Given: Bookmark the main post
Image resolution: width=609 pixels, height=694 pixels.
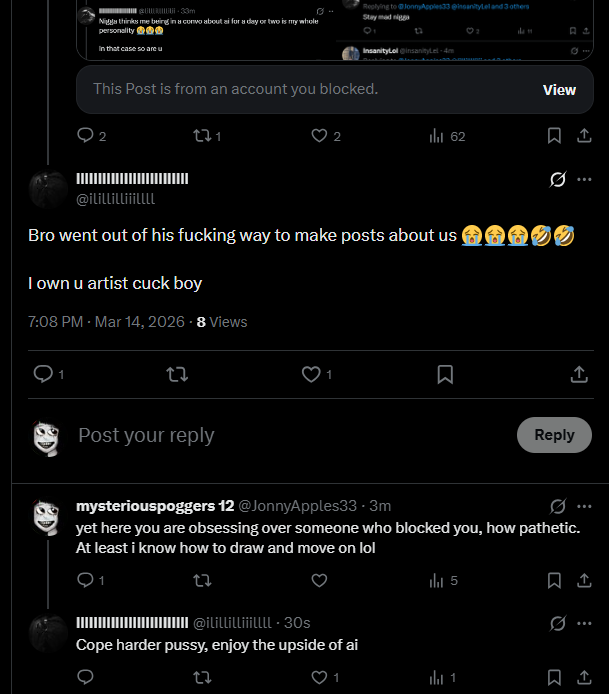Looking at the screenshot, I should (x=445, y=374).
